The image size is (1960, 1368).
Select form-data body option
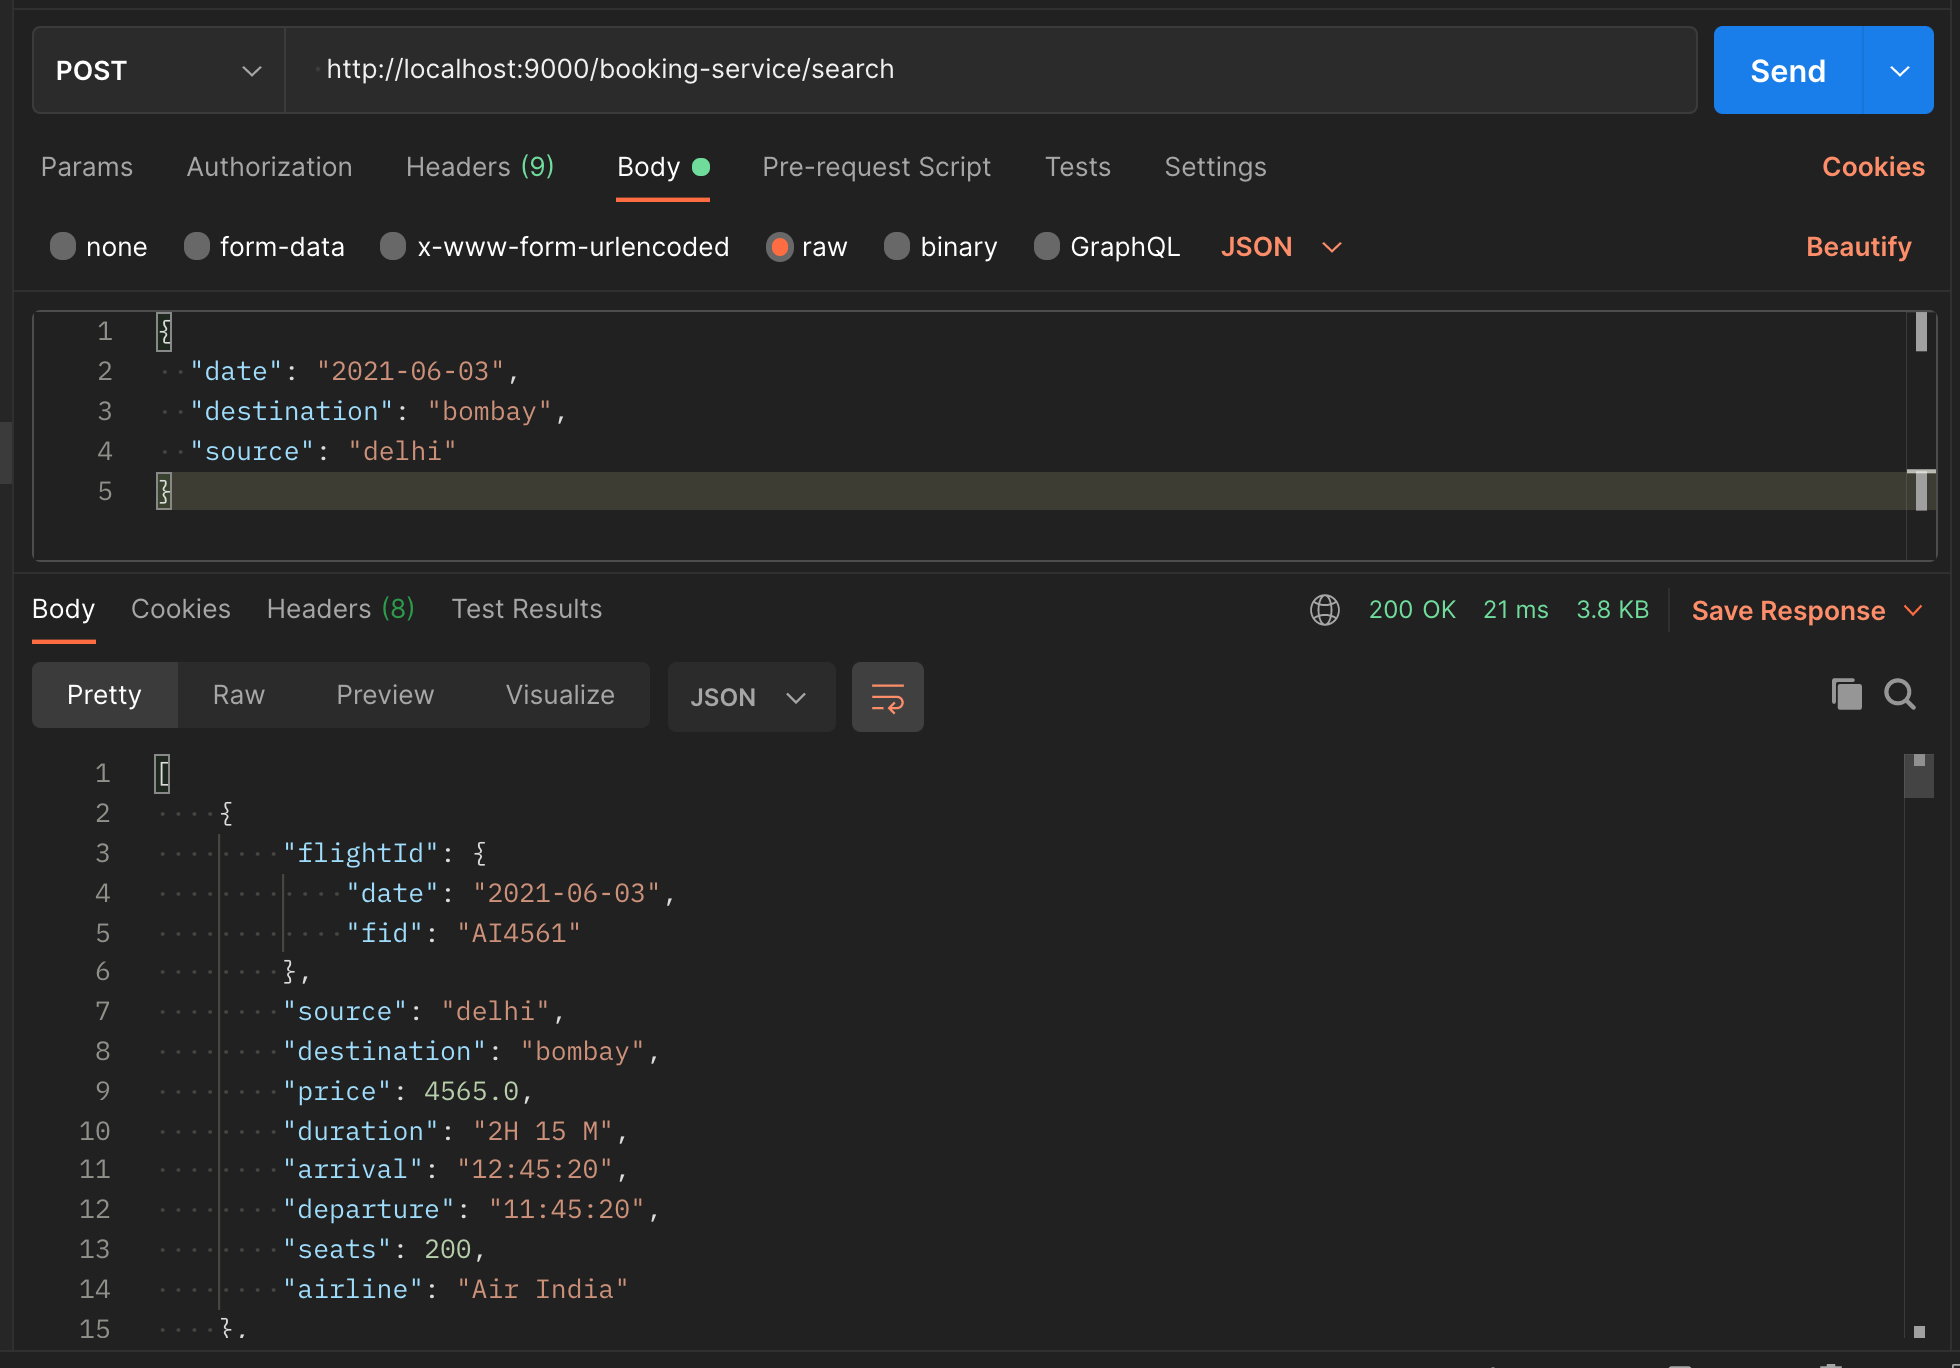tap(197, 247)
